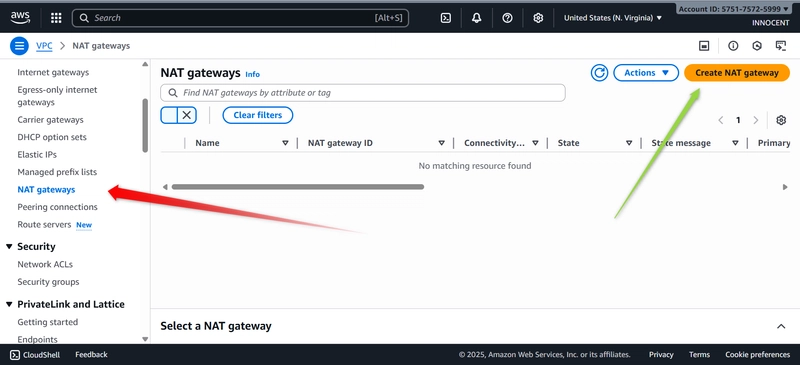Open Managed prefix lists

point(57,172)
